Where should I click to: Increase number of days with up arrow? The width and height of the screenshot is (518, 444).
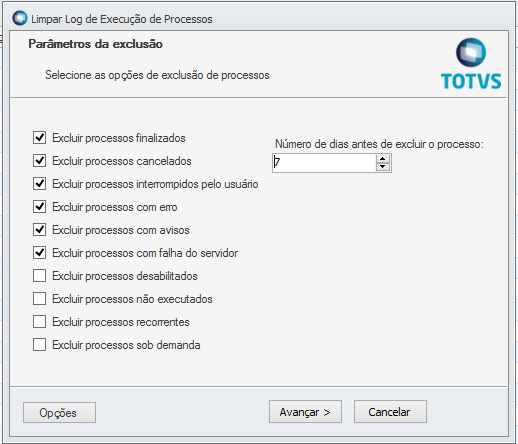coord(383,159)
